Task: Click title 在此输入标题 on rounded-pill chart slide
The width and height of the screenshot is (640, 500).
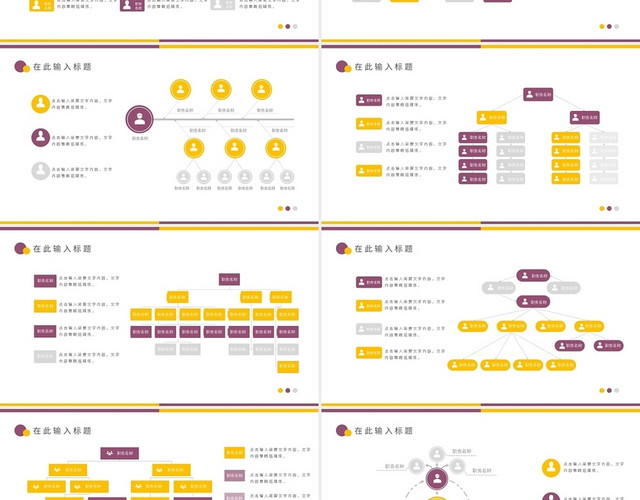Action: (x=384, y=249)
